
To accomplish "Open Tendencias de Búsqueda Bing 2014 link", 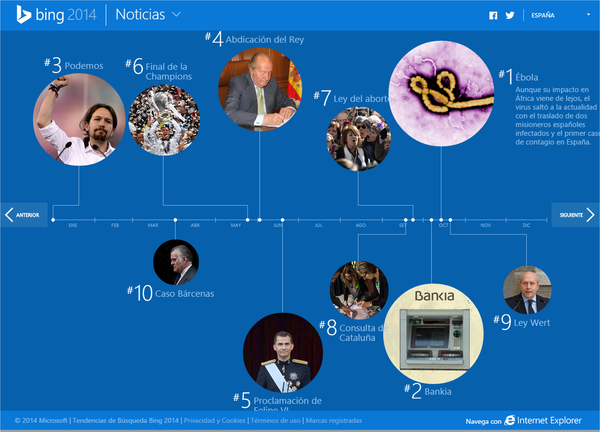I will (126, 421).
